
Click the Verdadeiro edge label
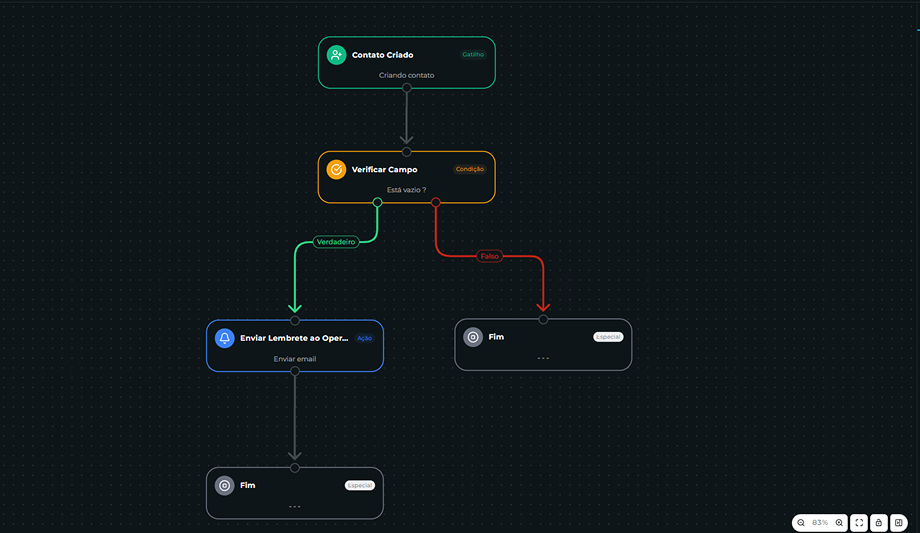coord(336,242)
